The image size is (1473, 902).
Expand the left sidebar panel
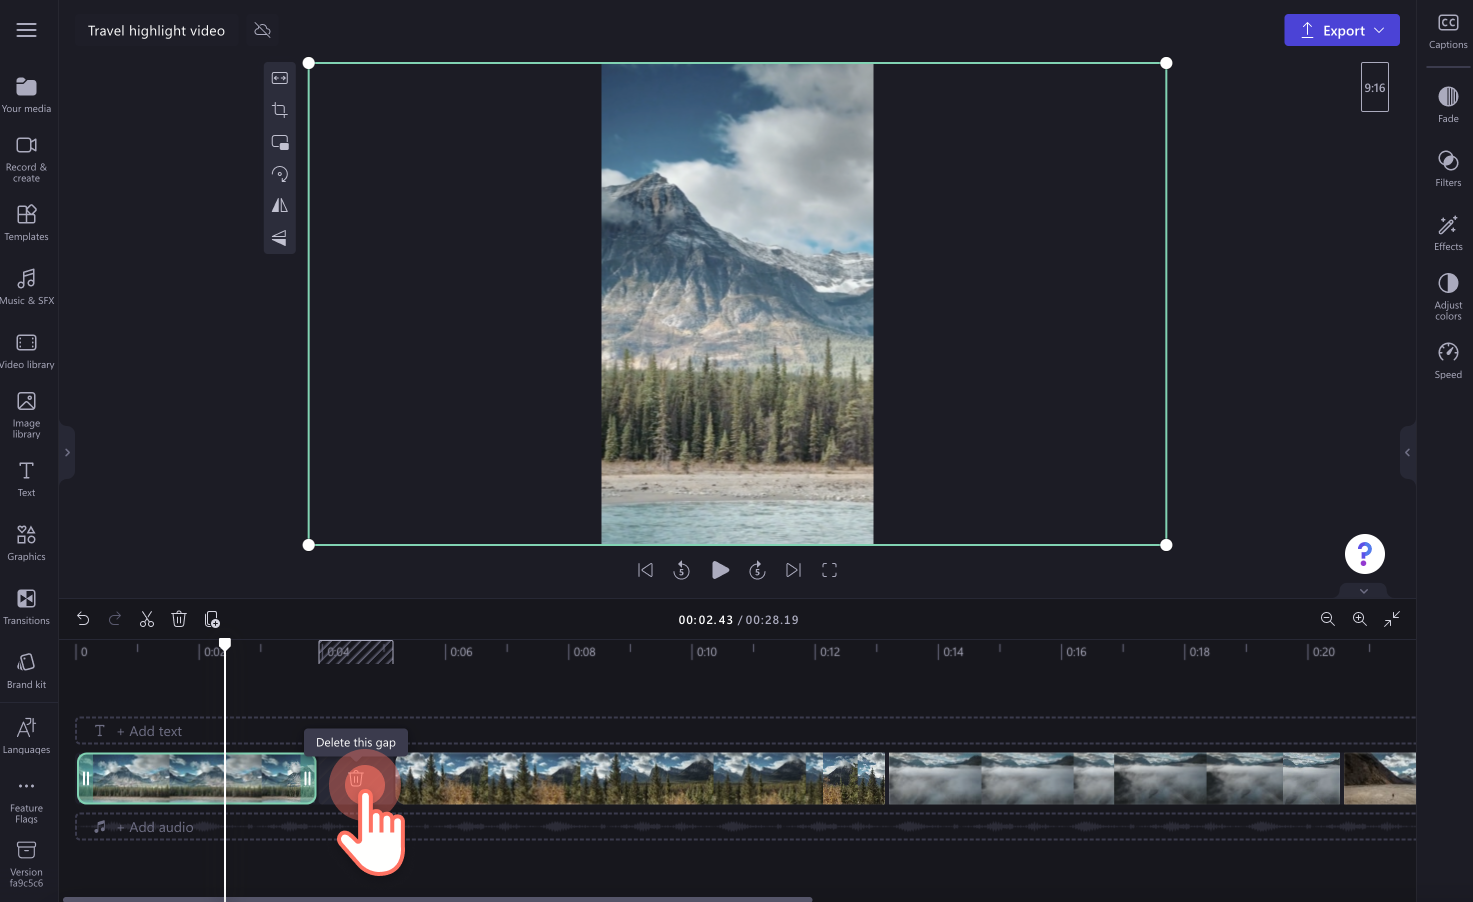point(67,453)
